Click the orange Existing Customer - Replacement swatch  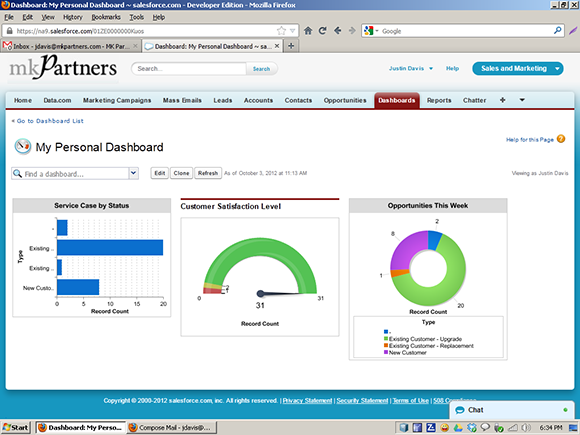click(386, 345)
